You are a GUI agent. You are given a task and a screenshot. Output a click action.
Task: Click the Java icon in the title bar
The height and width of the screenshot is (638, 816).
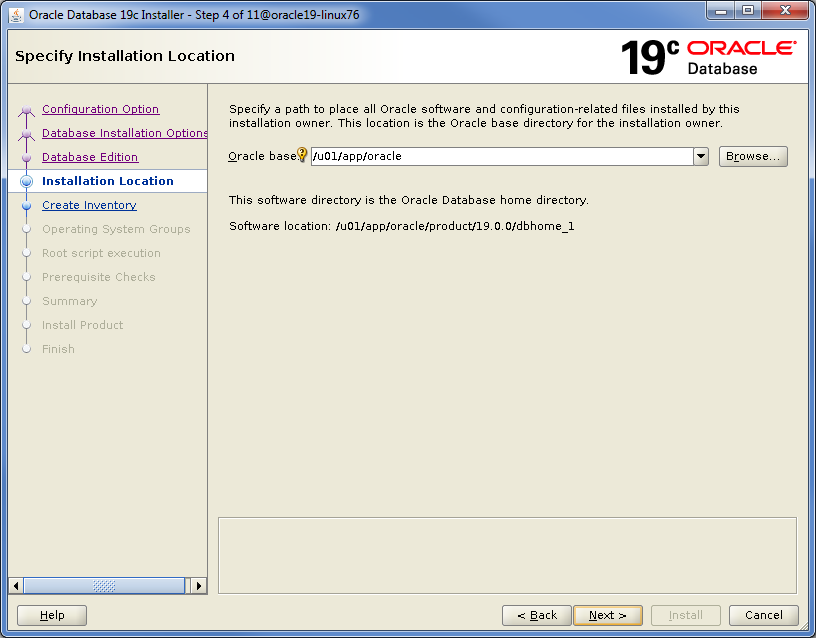click(x=16, y=14)
